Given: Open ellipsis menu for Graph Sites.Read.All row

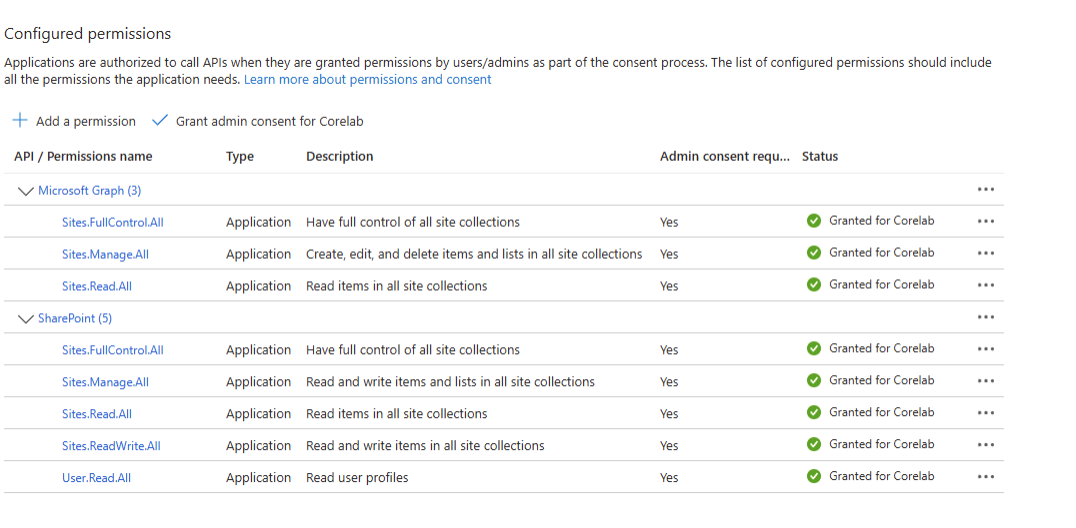Looking at the screenshot, I should pyautogui.click(x=986, y=286).
